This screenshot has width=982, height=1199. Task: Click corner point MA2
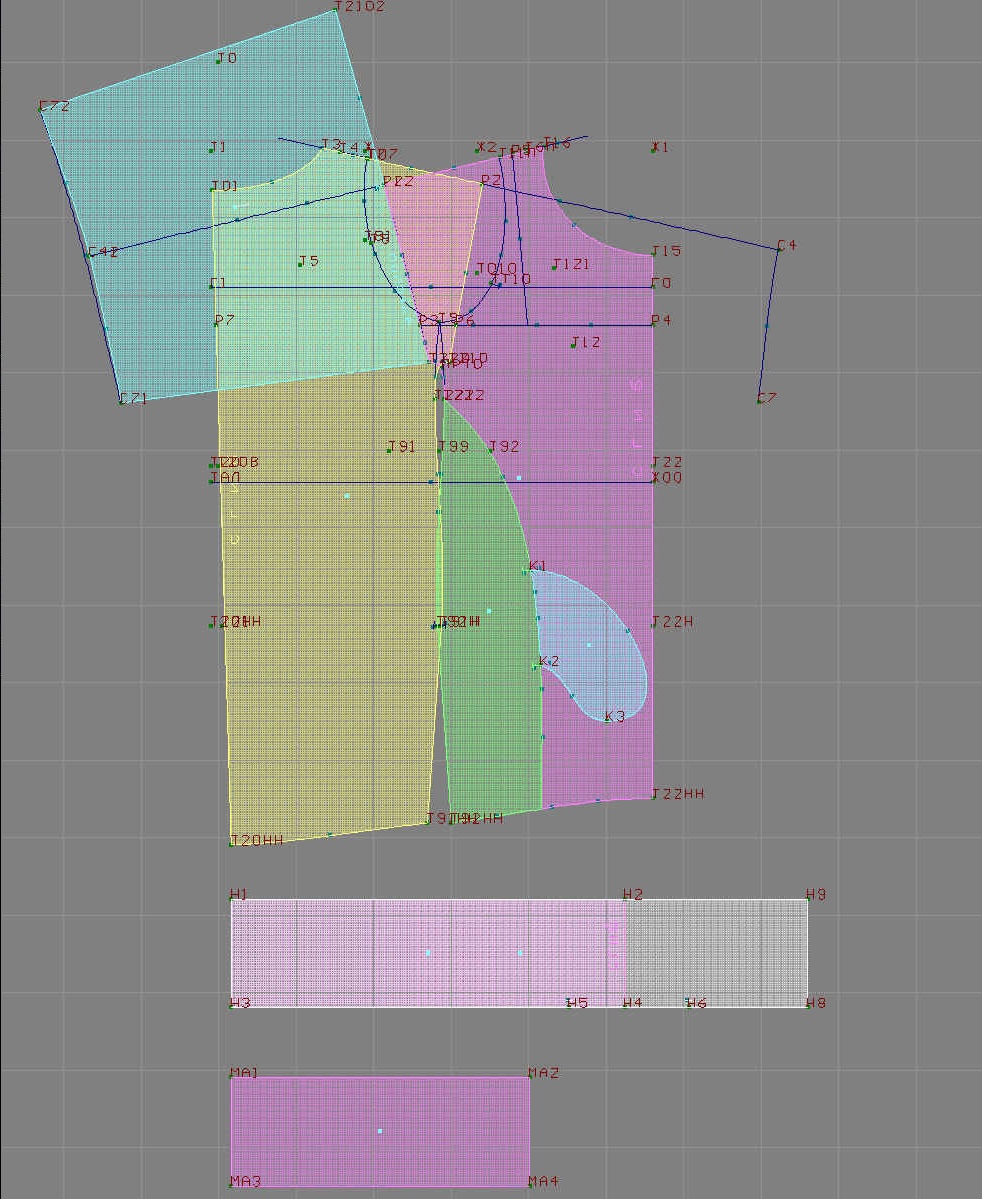click(529, 1077)
